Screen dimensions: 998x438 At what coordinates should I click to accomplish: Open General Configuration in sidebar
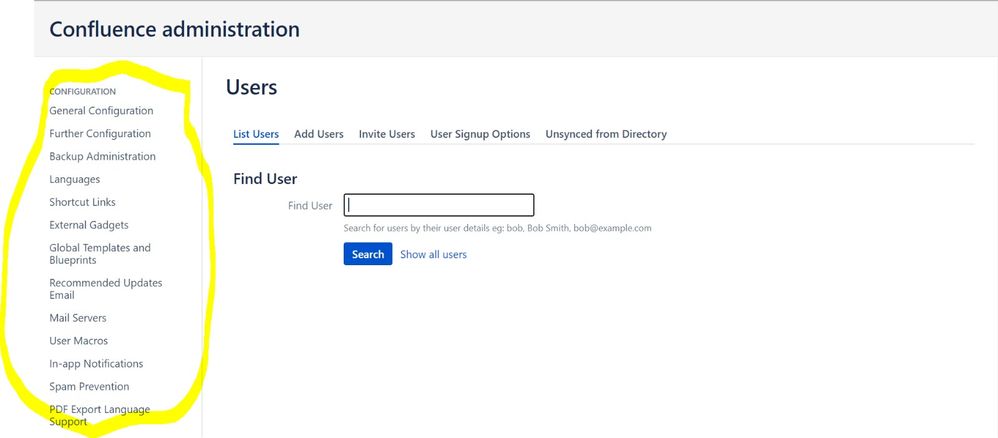(101, 111)
